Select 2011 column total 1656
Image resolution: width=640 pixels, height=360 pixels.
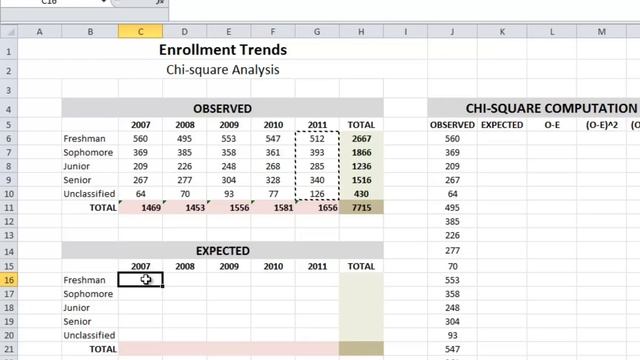[317, 207]
